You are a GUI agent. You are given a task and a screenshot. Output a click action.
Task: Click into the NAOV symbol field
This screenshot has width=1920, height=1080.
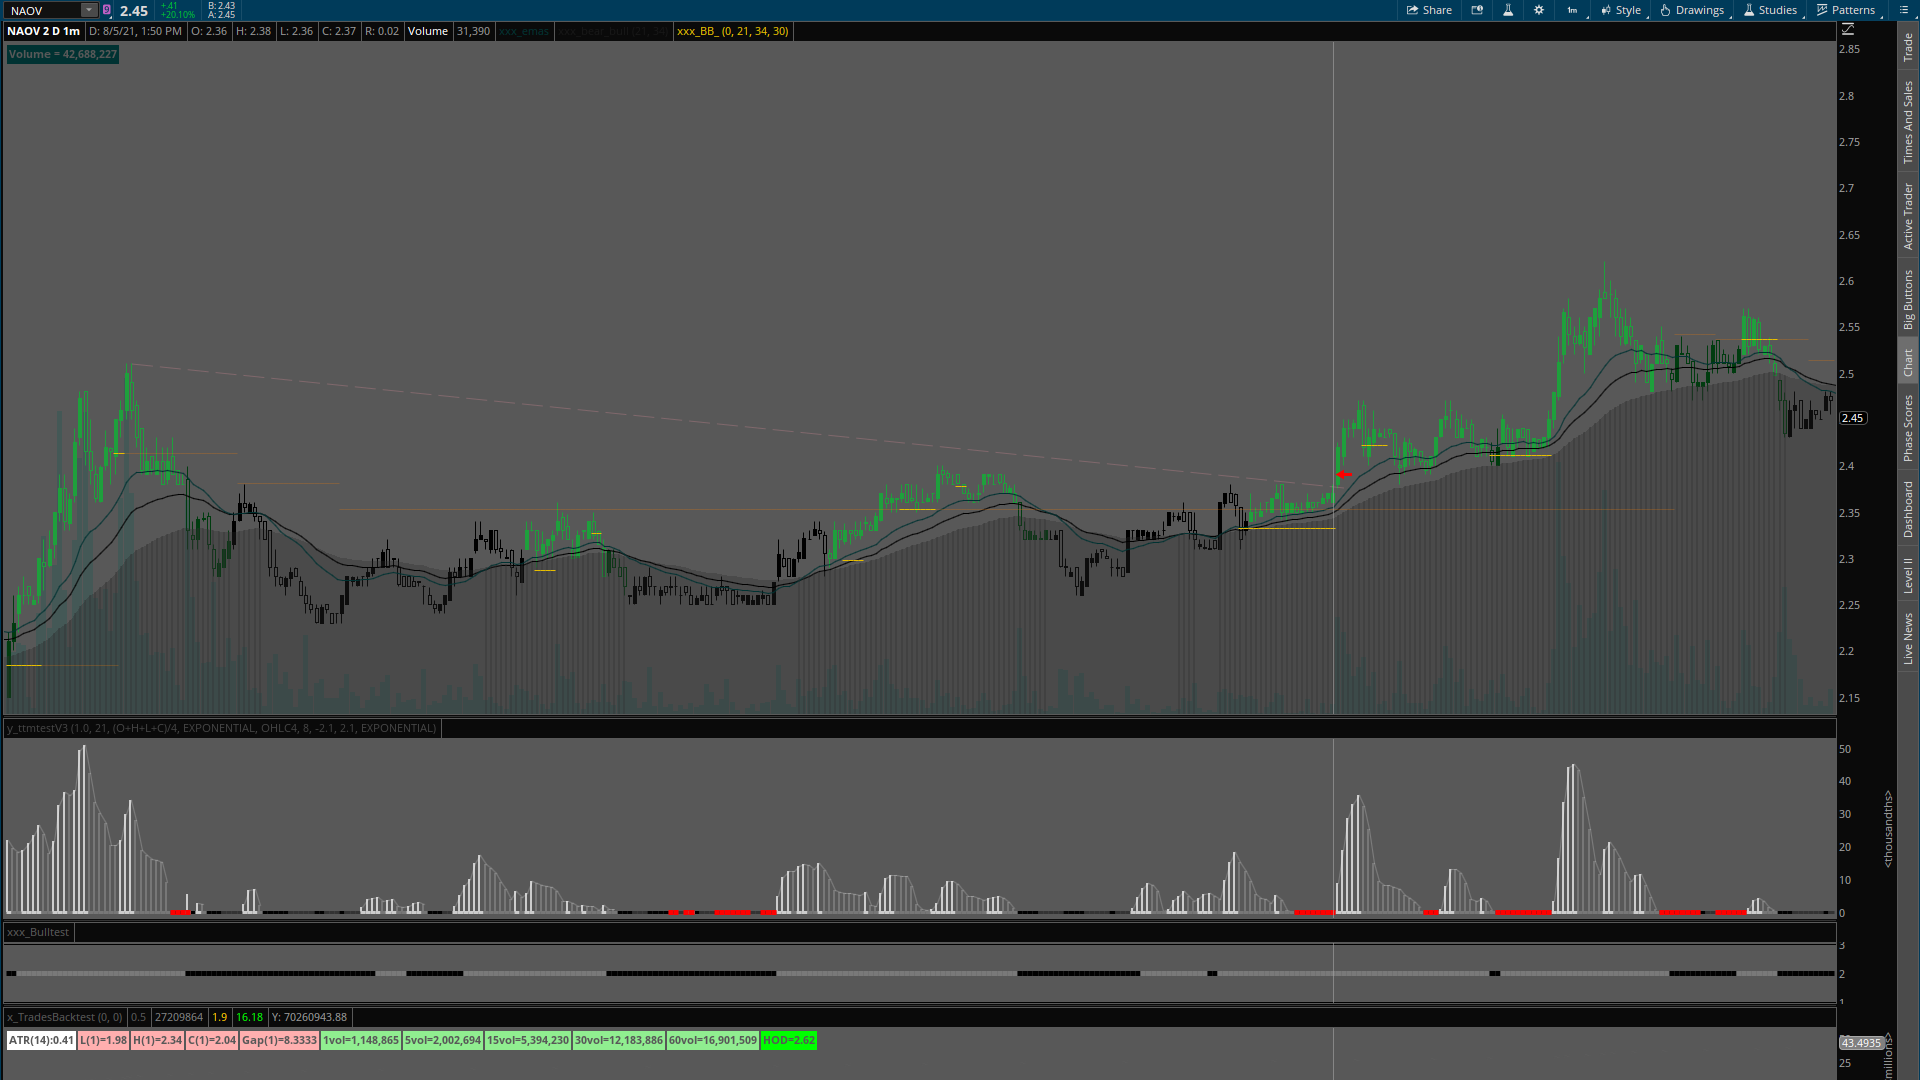tap(42, 10)
